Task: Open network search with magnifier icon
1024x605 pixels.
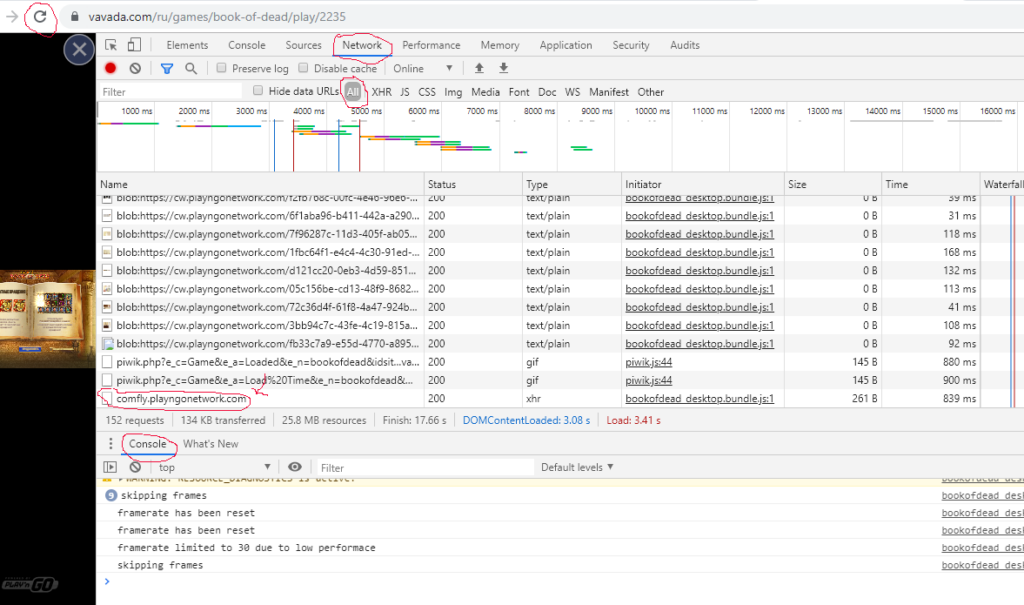Action: tap(191, 69)
